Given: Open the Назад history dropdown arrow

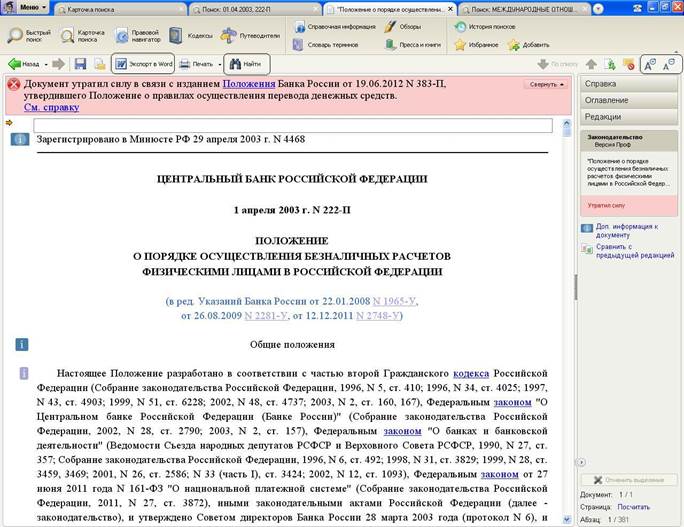Looking at the screenshot, I should [45, 64].
